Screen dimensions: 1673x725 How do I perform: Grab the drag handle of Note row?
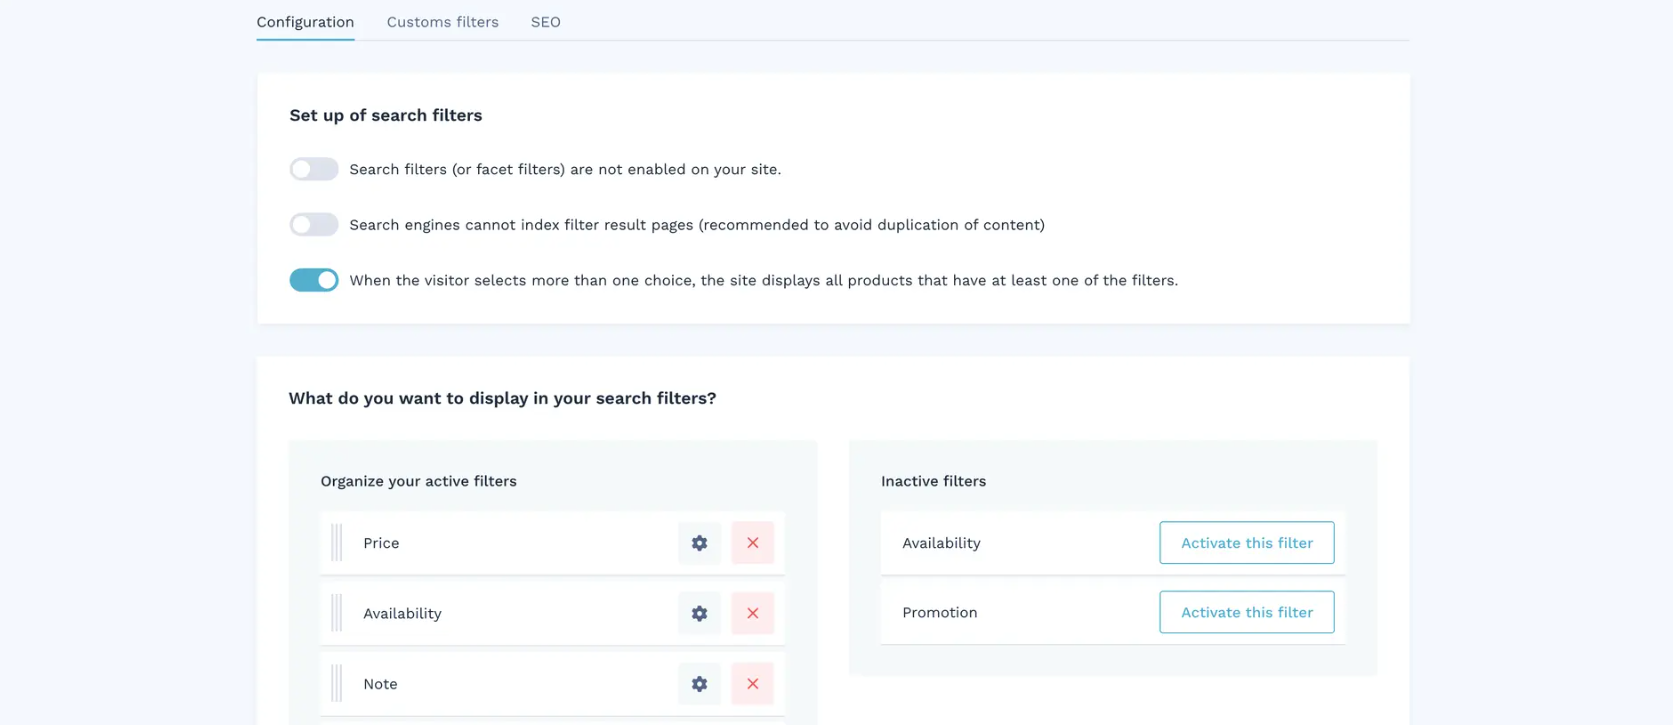click(x=337, y=684)
